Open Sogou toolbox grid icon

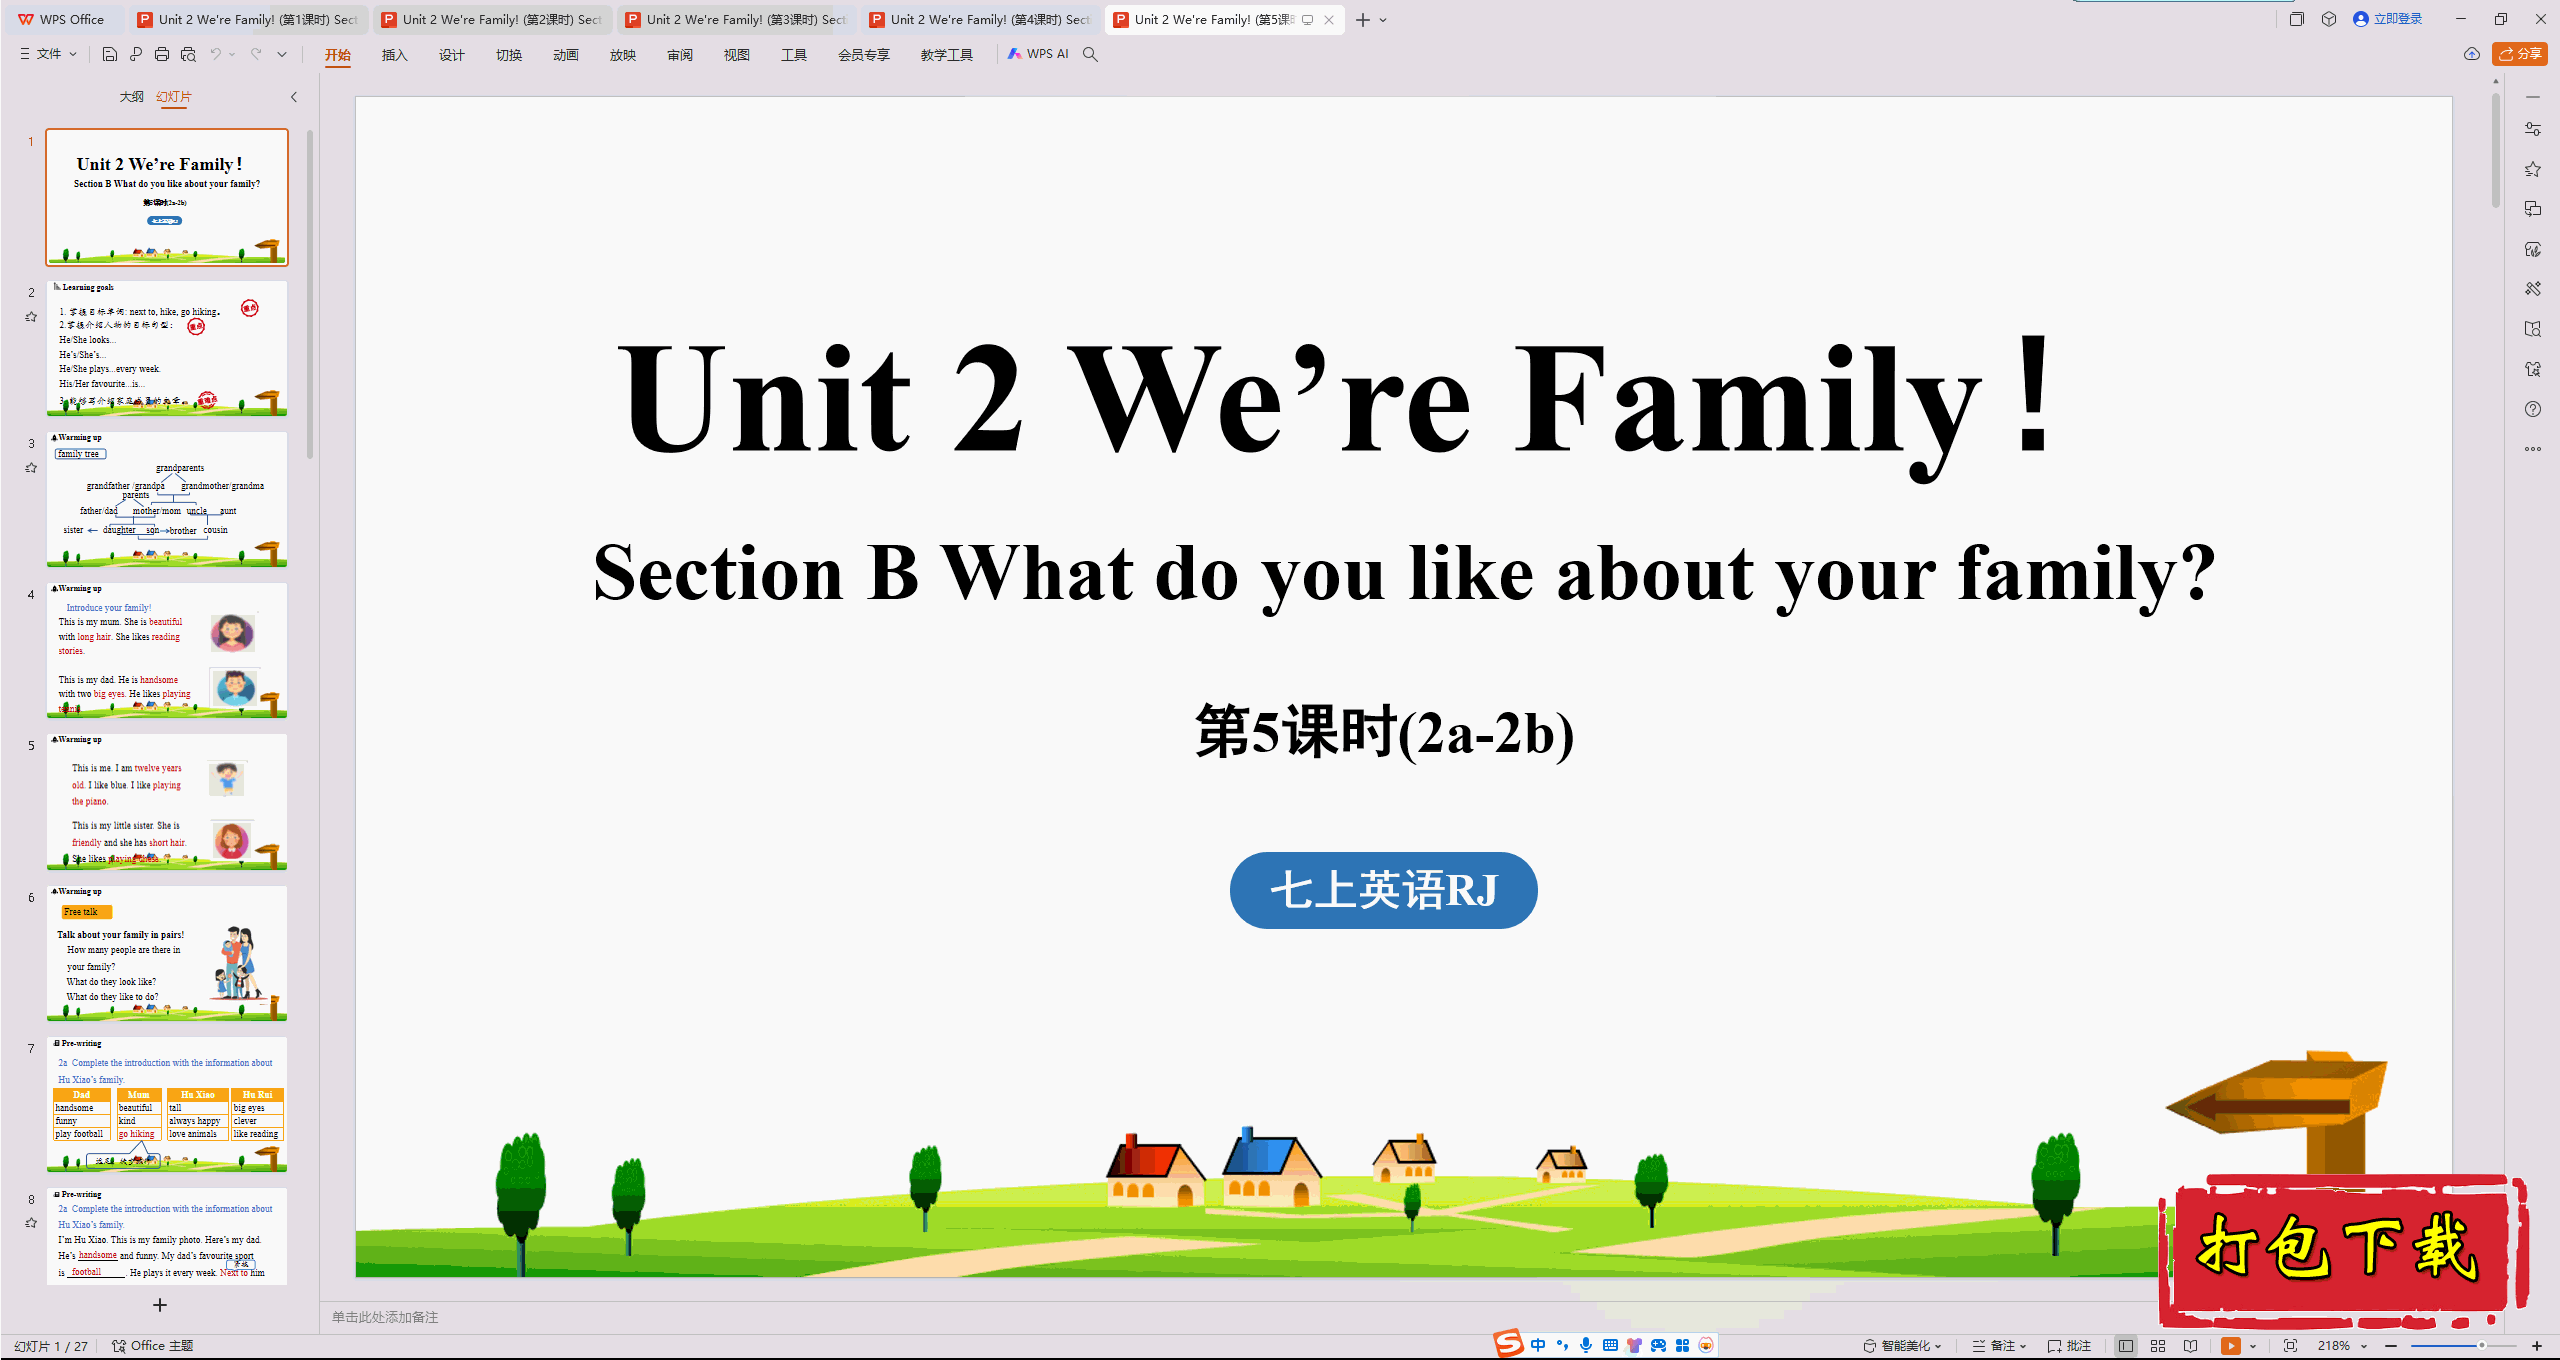tap(1682, 1345)
